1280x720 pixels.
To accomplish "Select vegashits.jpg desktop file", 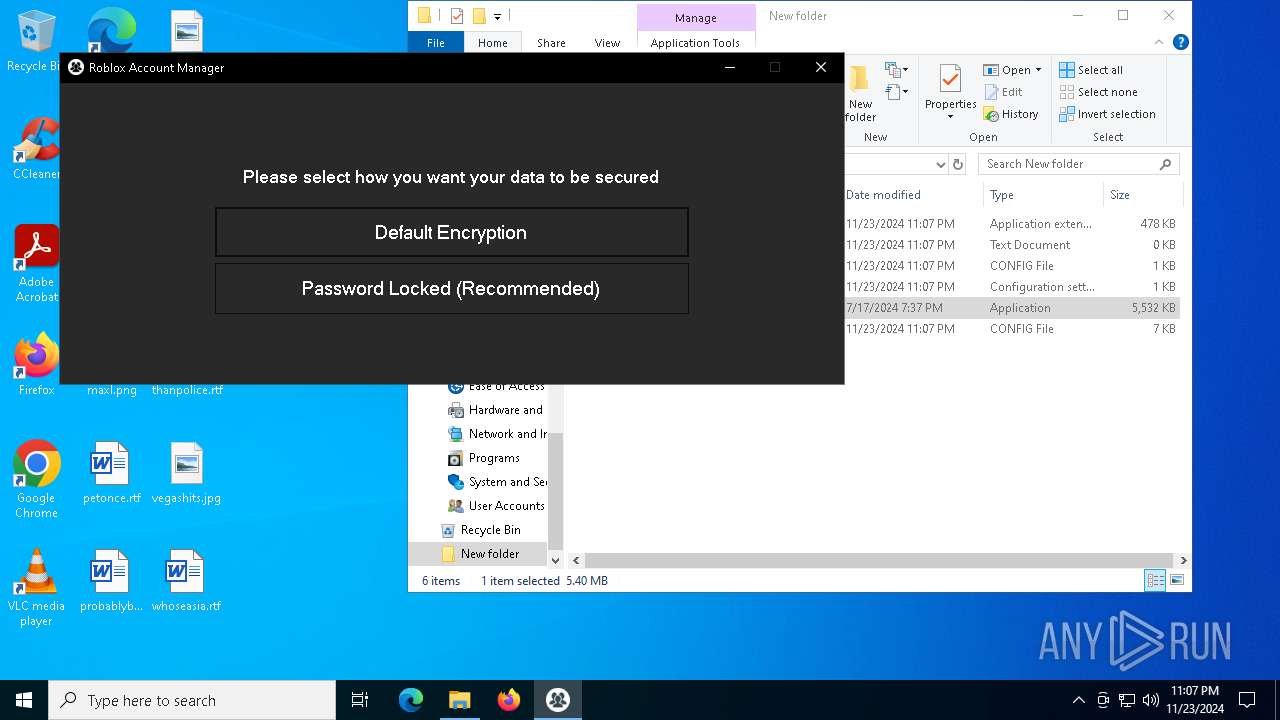I will point(186,474).
